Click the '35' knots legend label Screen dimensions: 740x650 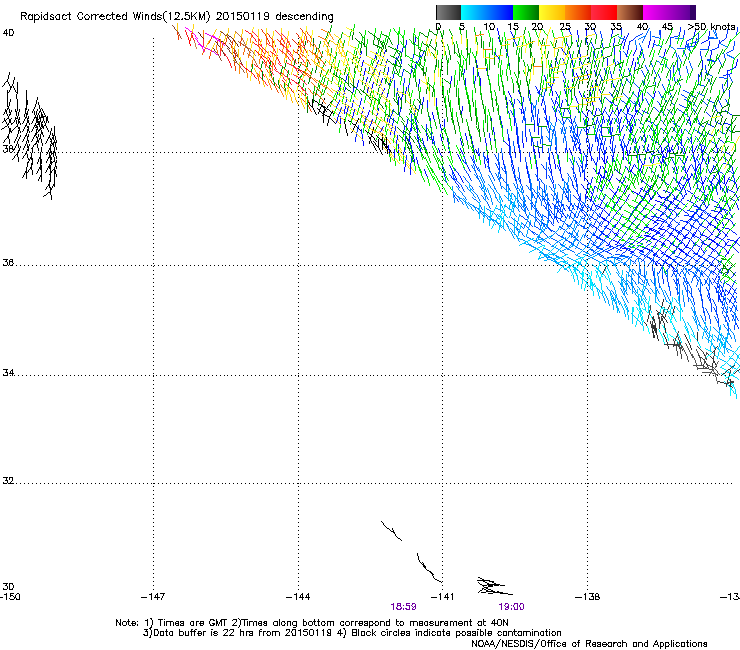coord(616,26)
